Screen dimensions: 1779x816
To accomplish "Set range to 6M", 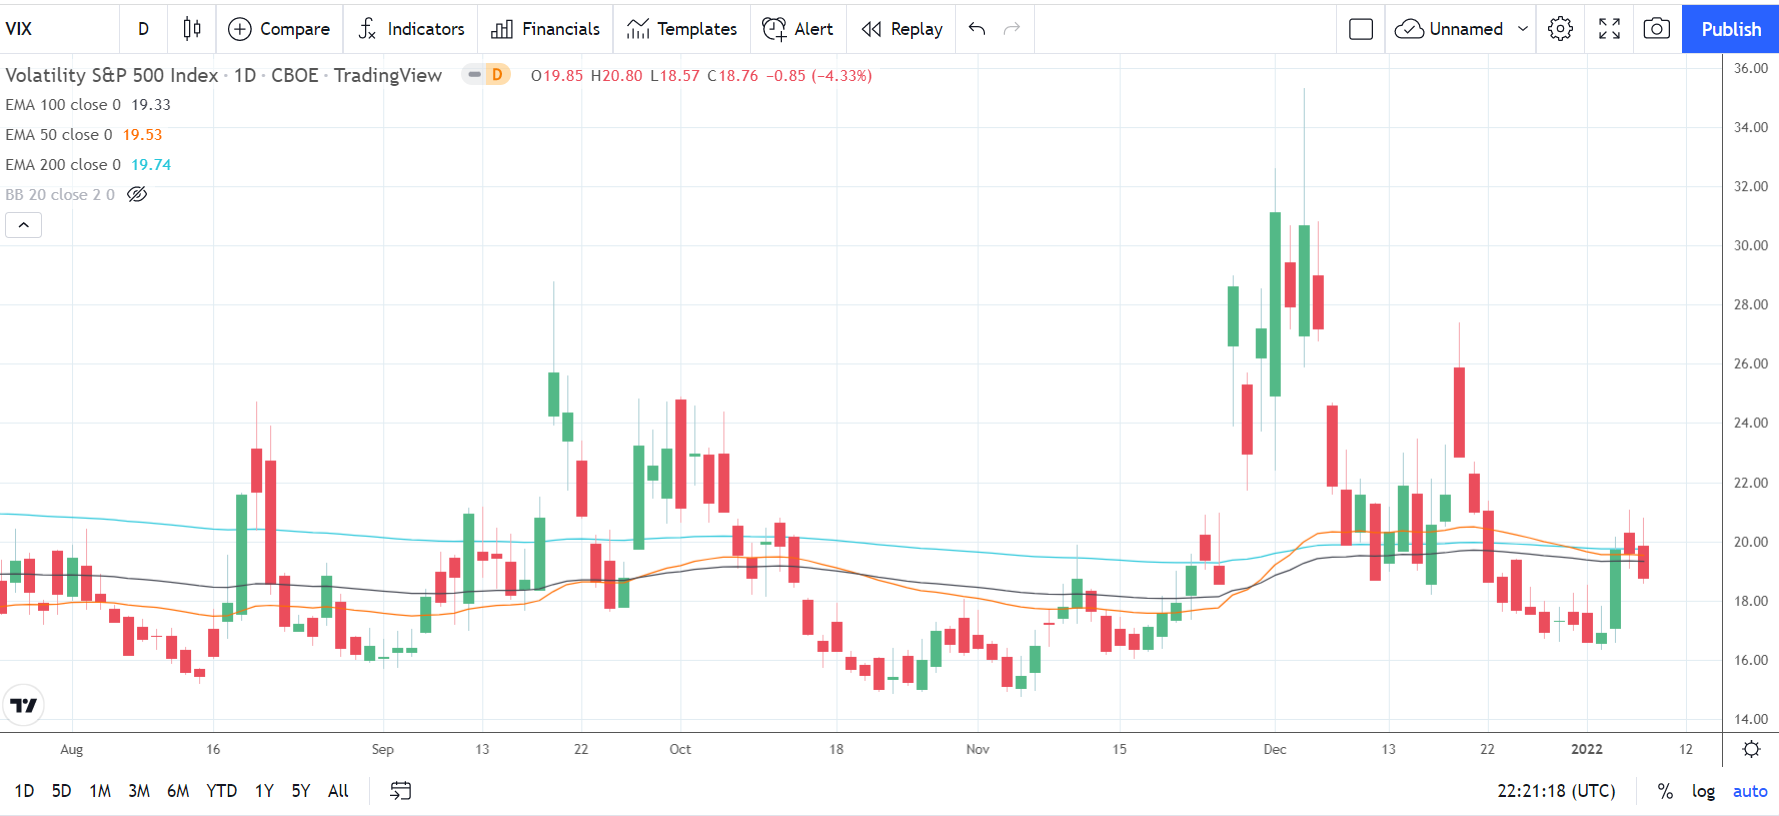I will [x=178, y=791].
